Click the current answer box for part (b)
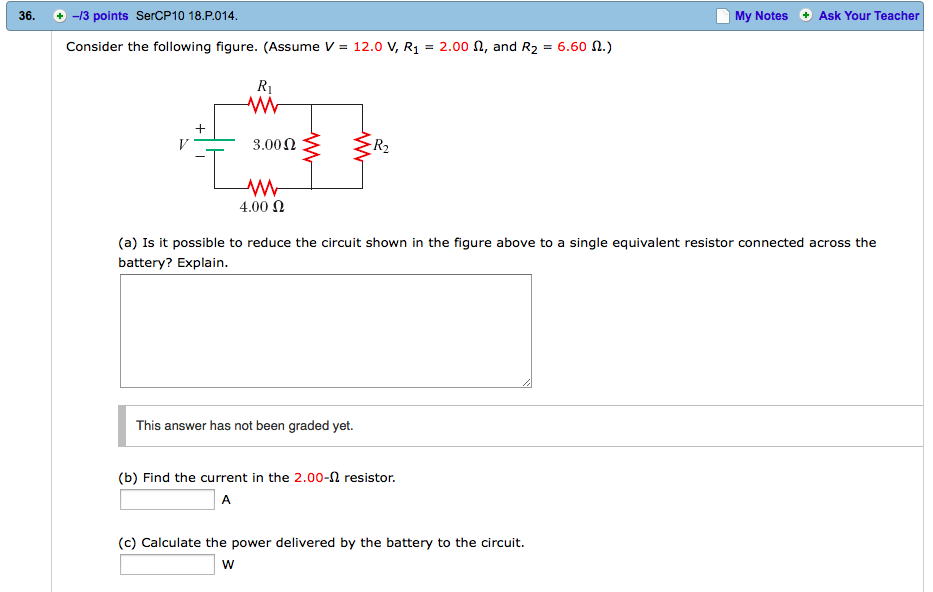 tap(166, 499)
